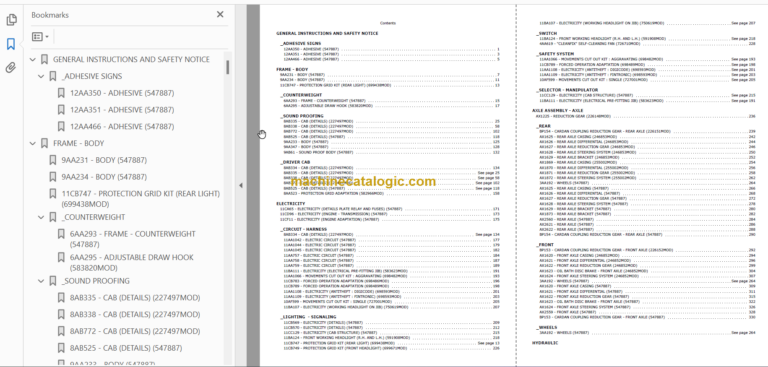Close the Bookmarks panel

pyautogui.click(x=220, y=15)
